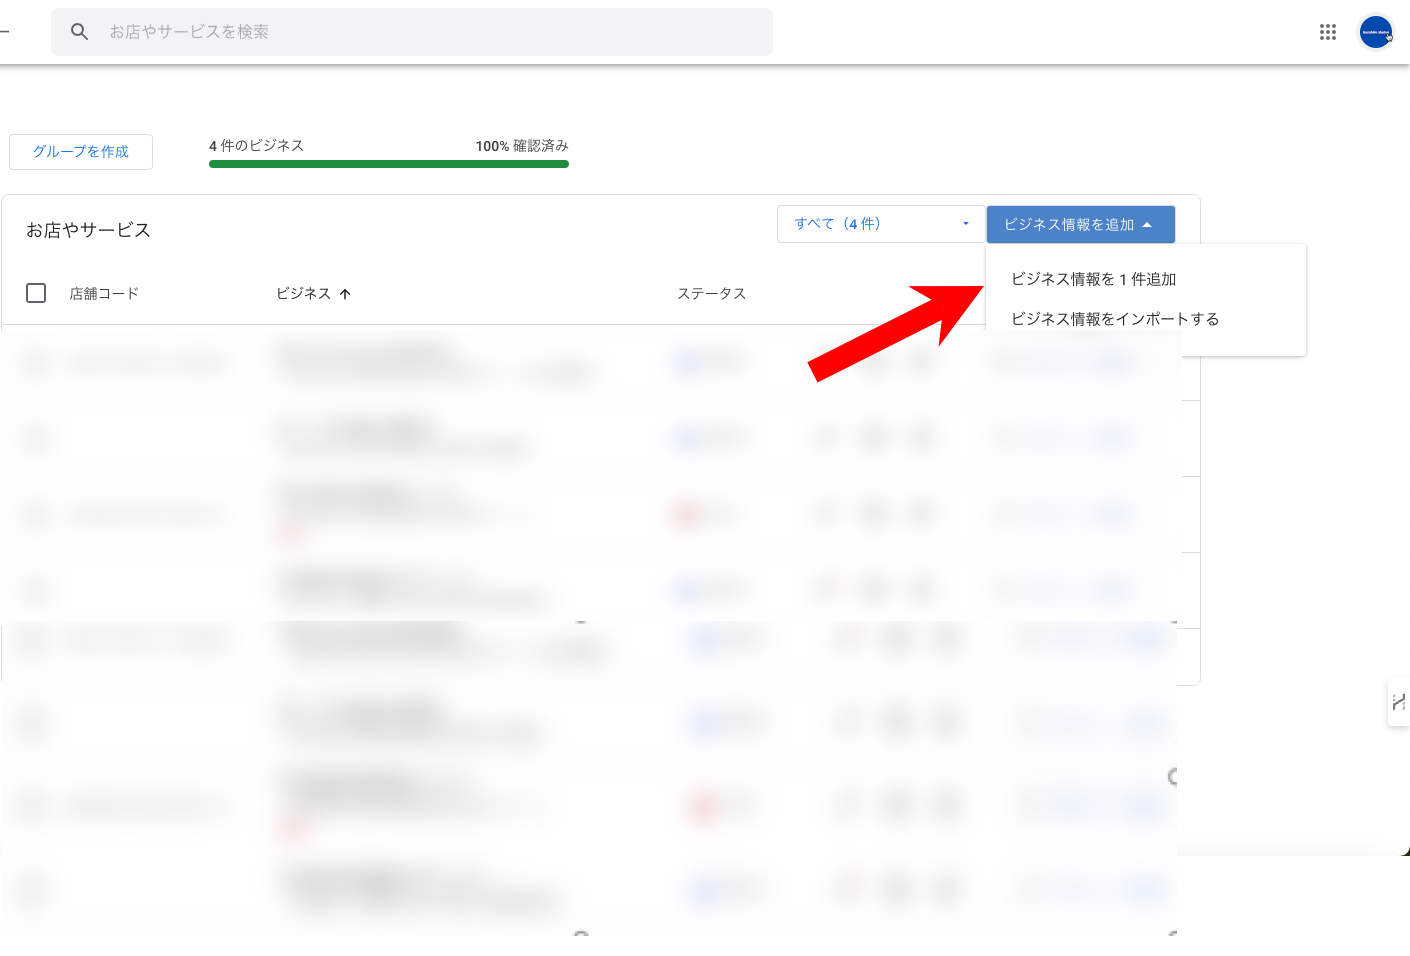Click the side panel tab at right edge
Image resolution: width=1410 pixels, height=956 pixels.
pyautogui.click(x=1399, y=702)
